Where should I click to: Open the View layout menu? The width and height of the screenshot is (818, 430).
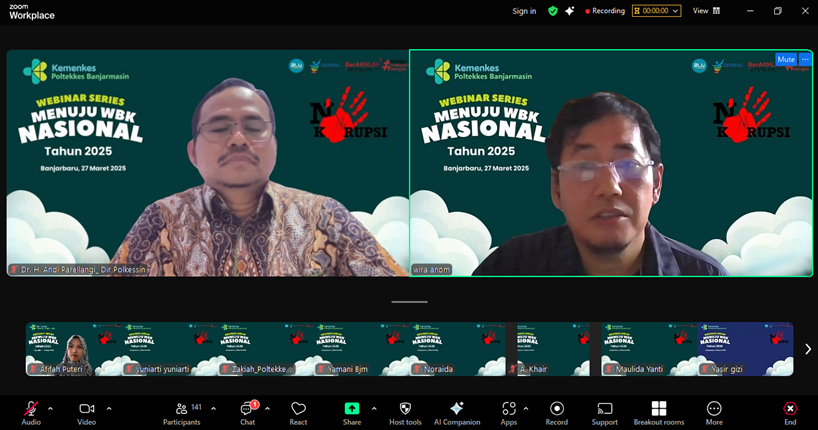click(x=705, y=11)
